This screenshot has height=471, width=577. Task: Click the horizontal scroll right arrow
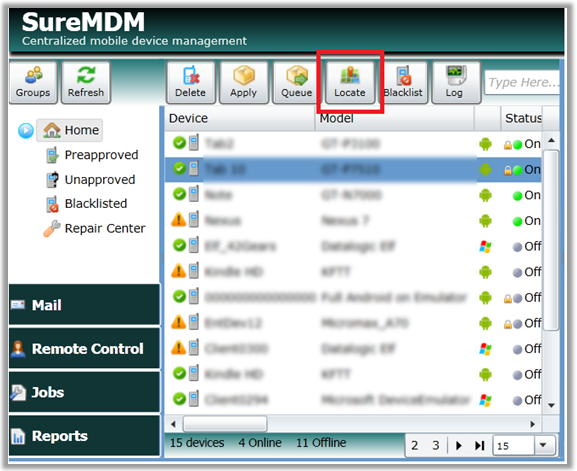click(x=532, y=424)
